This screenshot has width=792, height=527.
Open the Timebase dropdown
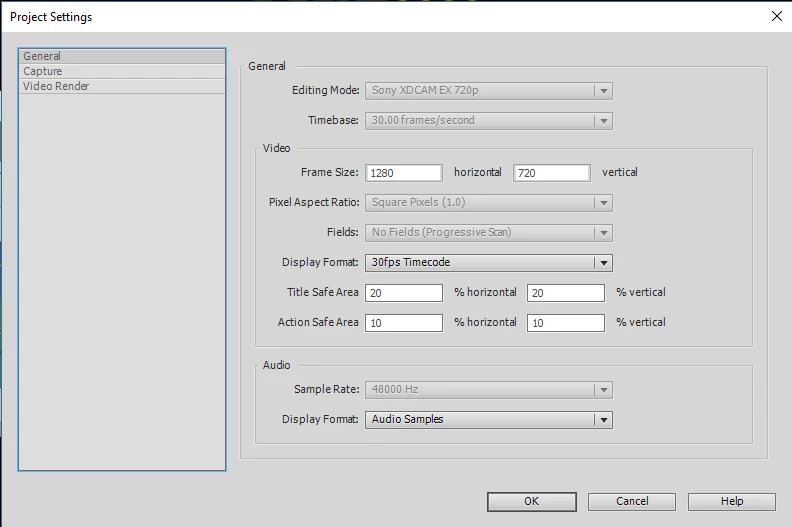[x=488, y=121]
